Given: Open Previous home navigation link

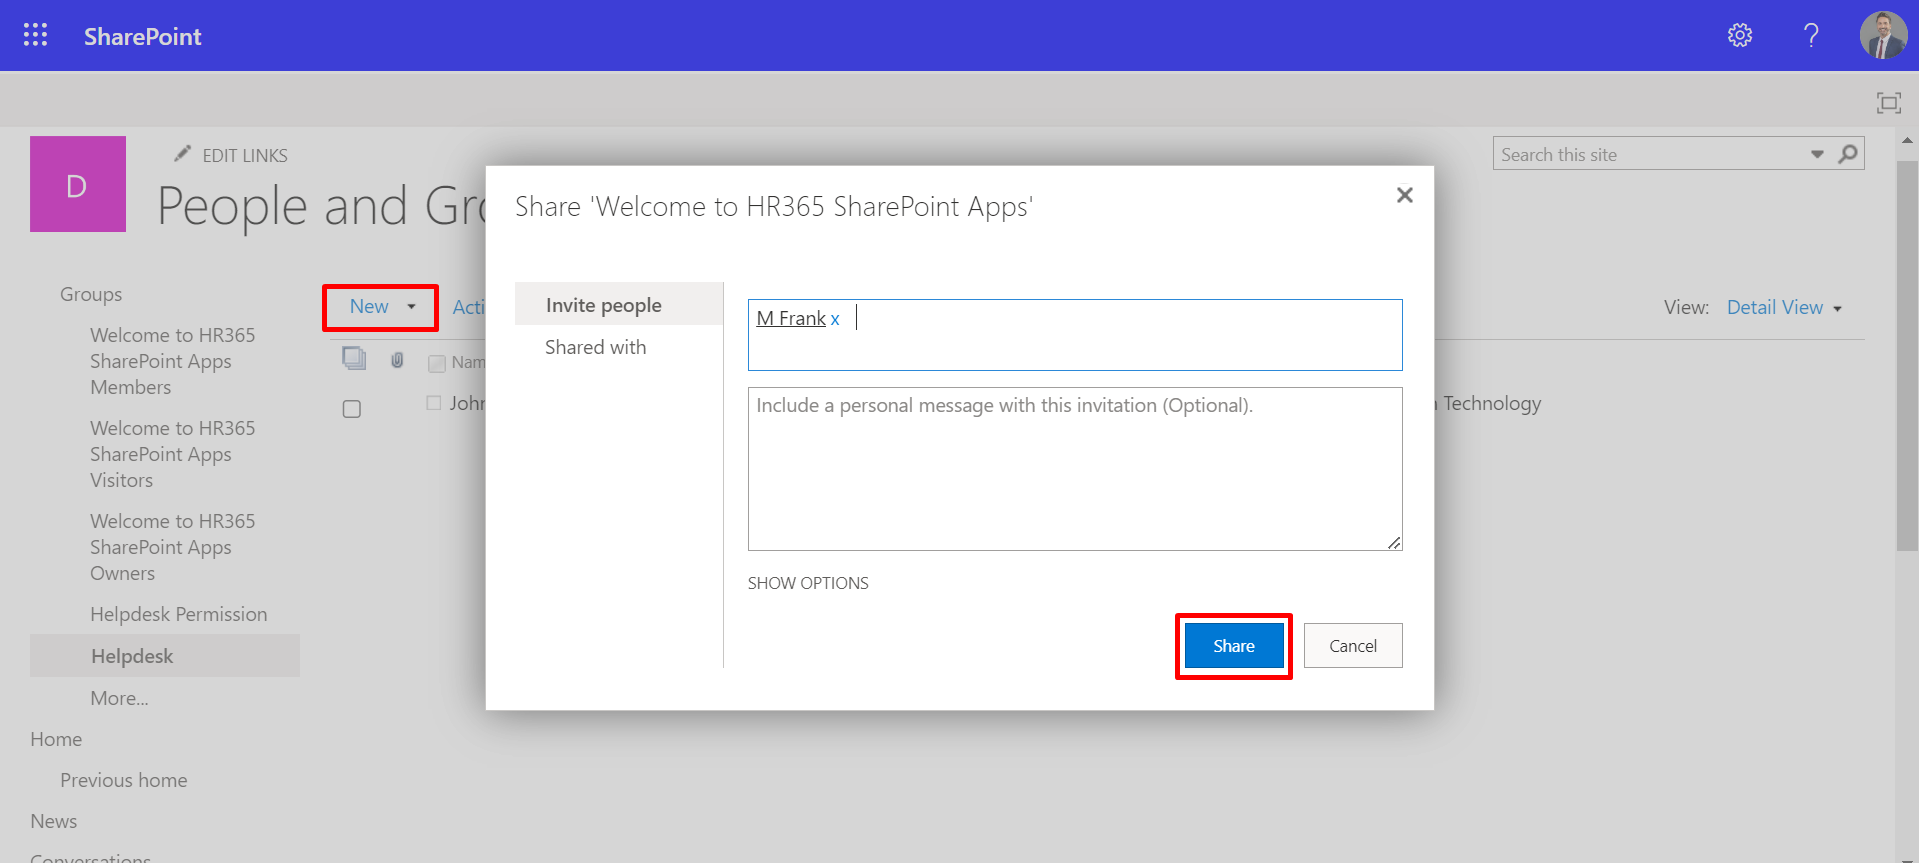Looking at the screenshot, I should click(x=124, y=780).
